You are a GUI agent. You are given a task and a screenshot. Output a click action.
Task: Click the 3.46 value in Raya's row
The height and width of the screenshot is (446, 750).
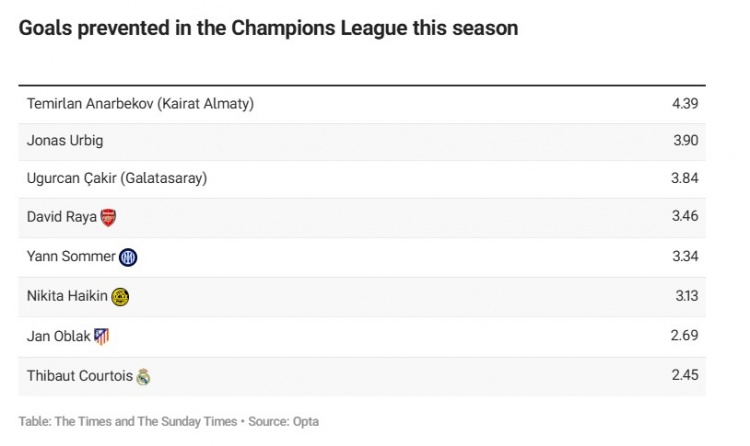click(x=684, y=216)
